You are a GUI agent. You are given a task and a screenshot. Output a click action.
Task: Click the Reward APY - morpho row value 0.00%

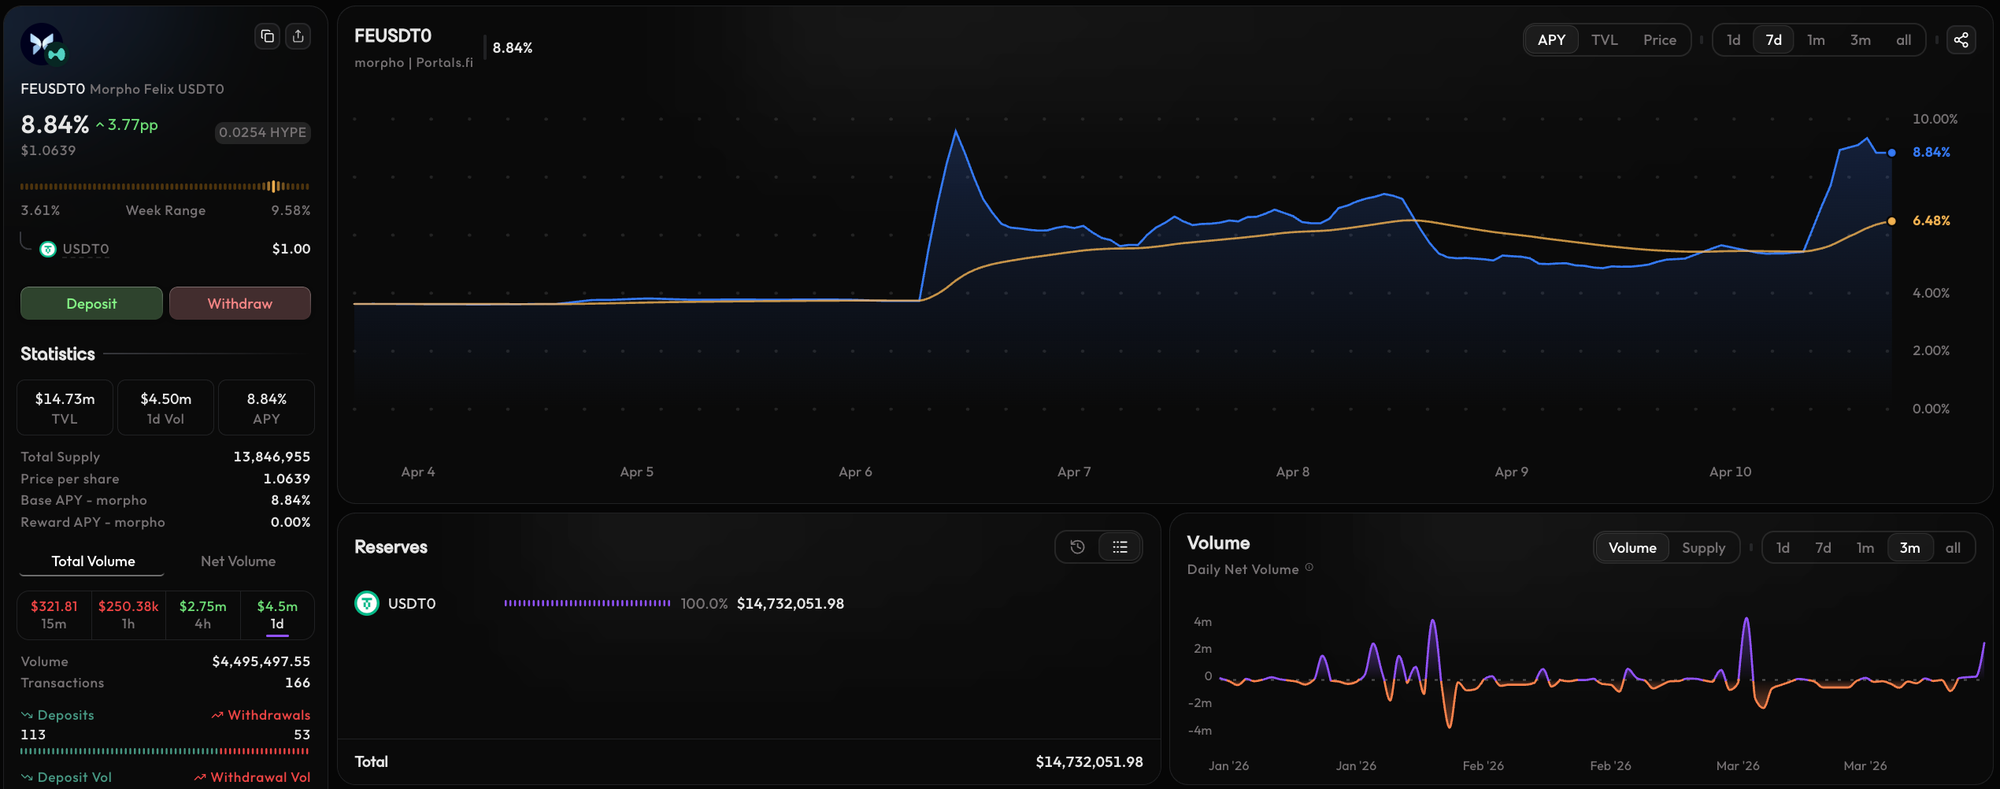tap(291, 522)
